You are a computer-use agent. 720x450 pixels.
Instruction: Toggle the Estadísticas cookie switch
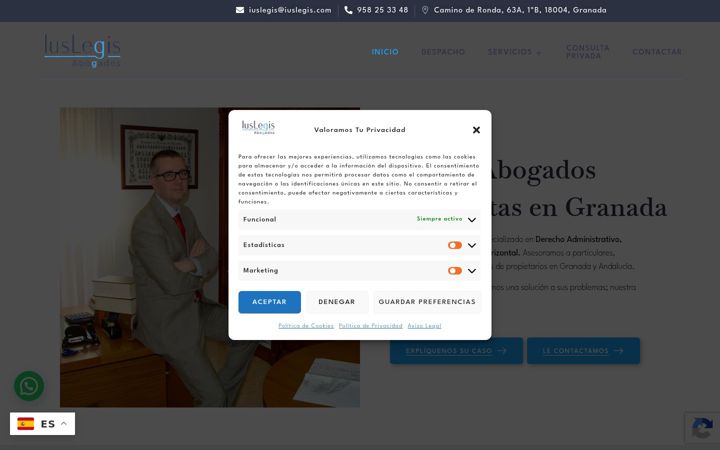(455, 245)
